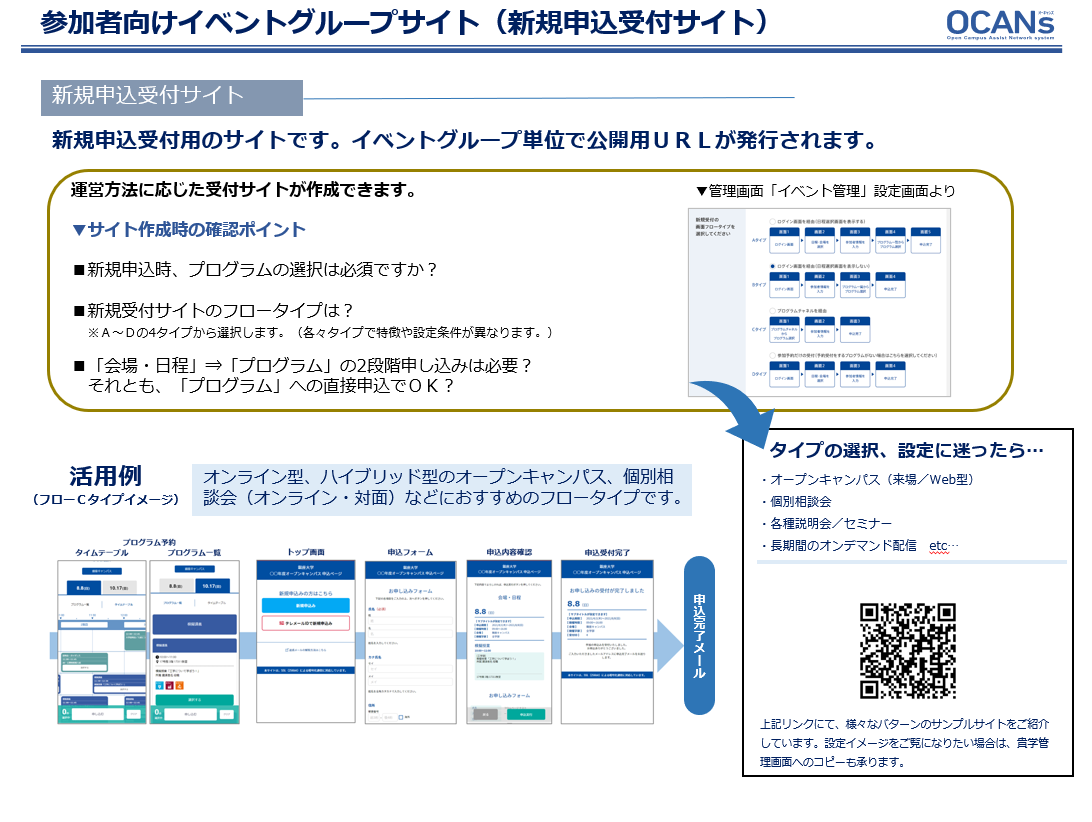
Task: Click the 新規申込受付サイト section header
Action: pyautogui.click(x=172, y=97)
